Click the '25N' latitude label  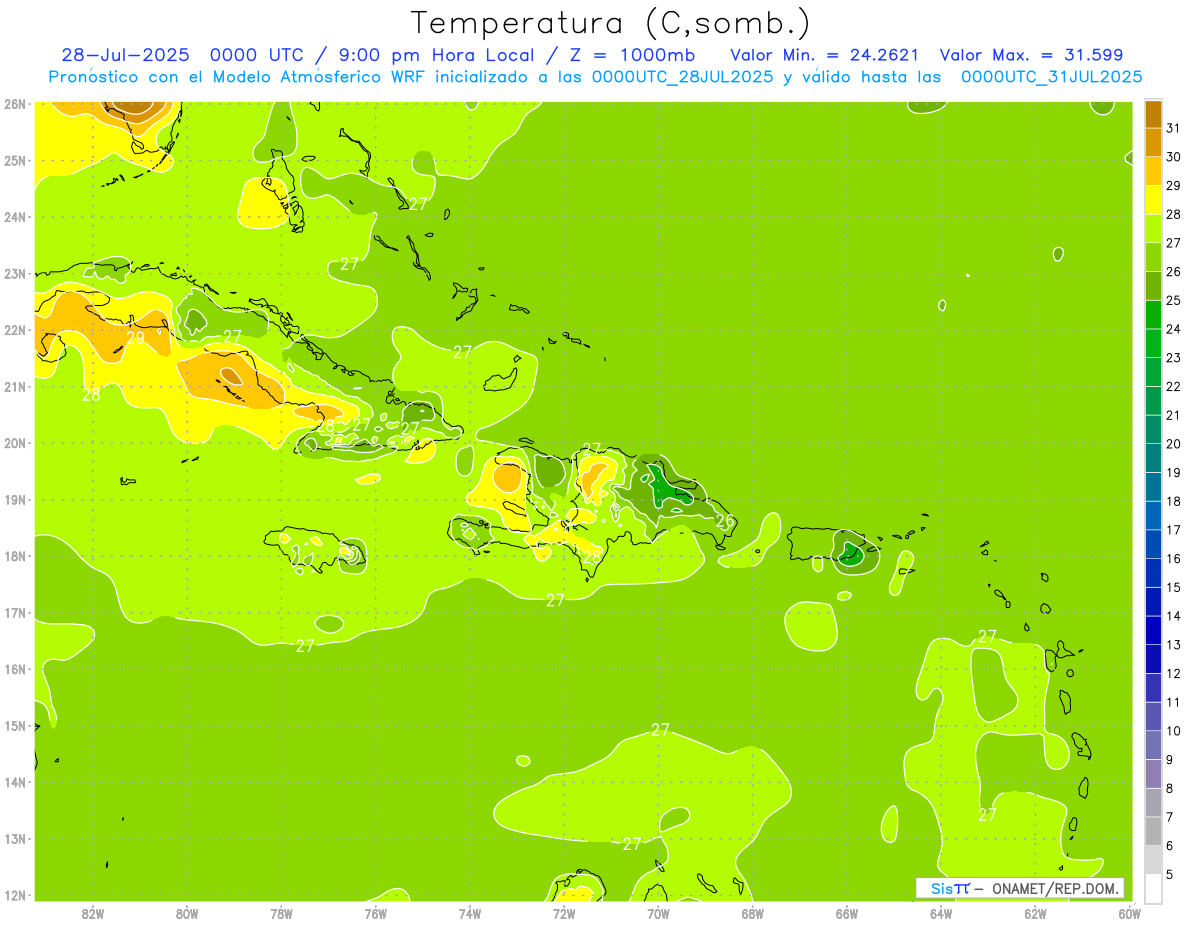tap(15, 160)
